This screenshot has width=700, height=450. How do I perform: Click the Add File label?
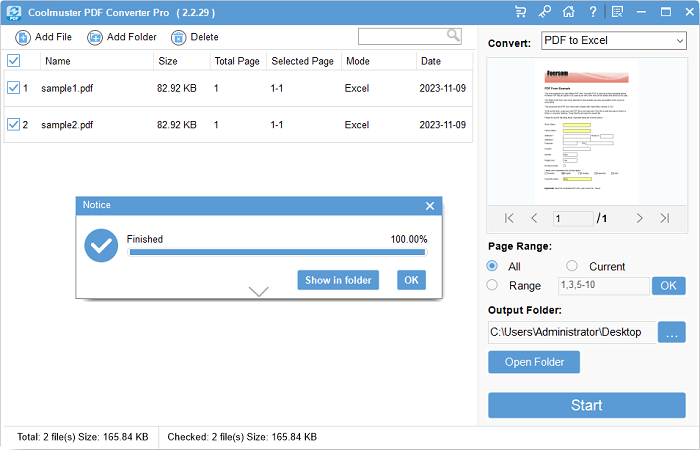[x=53, y=37]
